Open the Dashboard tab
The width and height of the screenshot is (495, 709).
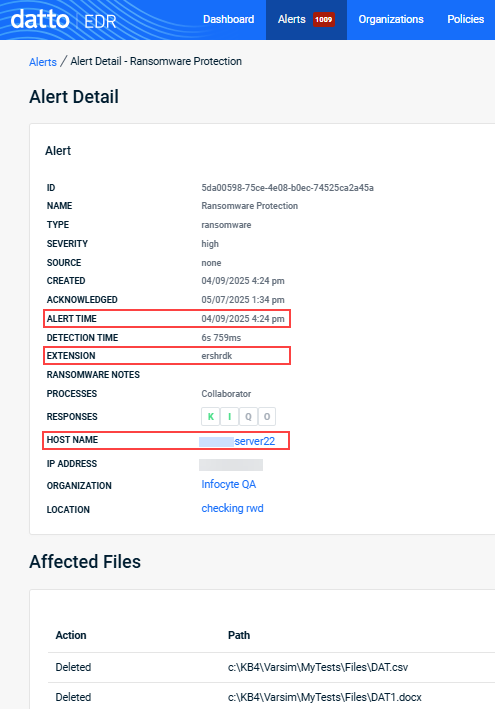229,19
